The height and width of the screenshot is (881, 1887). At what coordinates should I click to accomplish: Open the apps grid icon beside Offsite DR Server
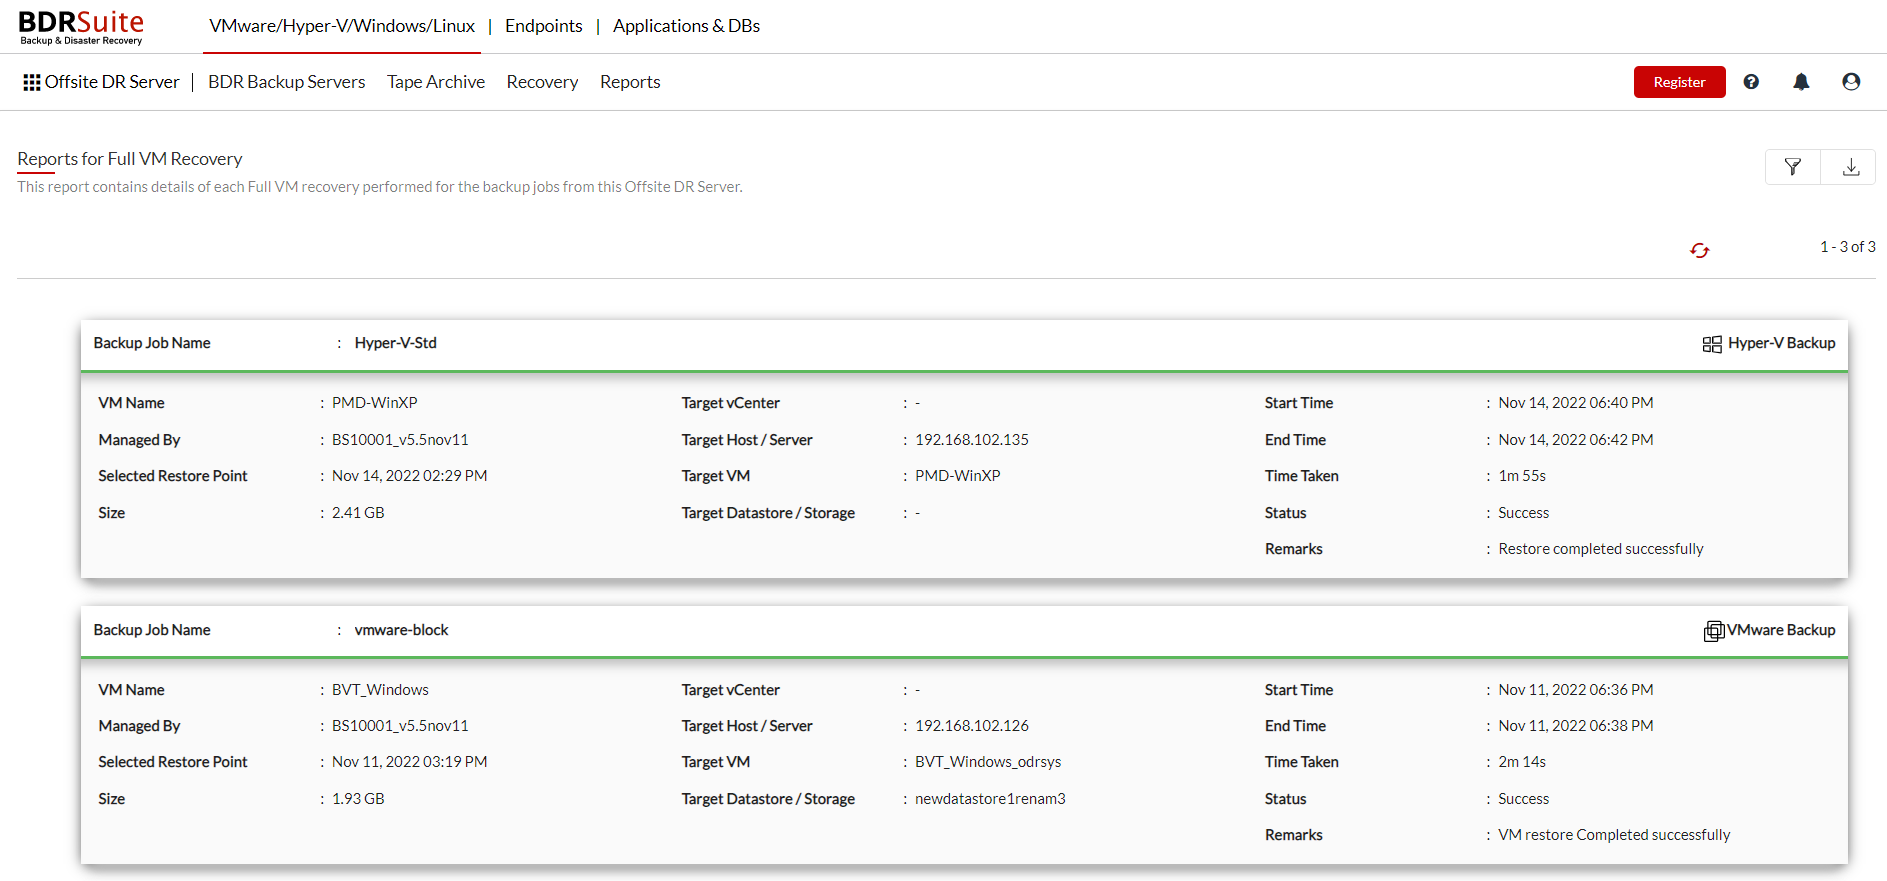(x=32, y=82)
